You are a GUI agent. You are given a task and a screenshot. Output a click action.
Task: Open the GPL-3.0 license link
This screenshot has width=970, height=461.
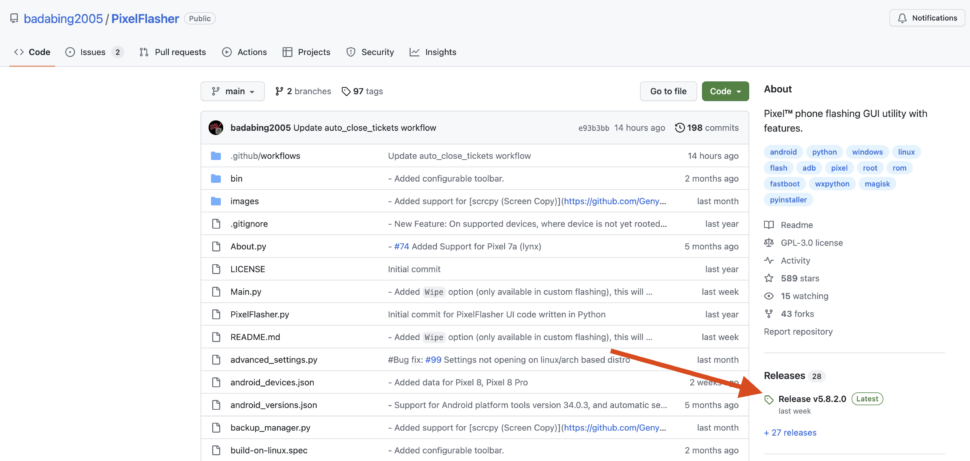(x=804, y=243)
